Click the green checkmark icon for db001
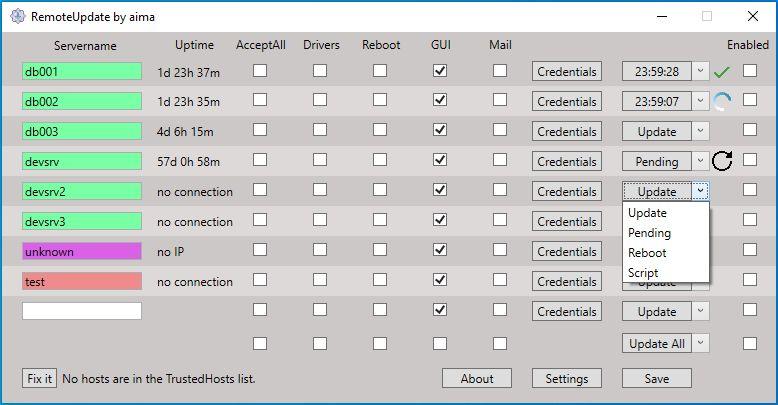778x405 pixels. (722, 72)
